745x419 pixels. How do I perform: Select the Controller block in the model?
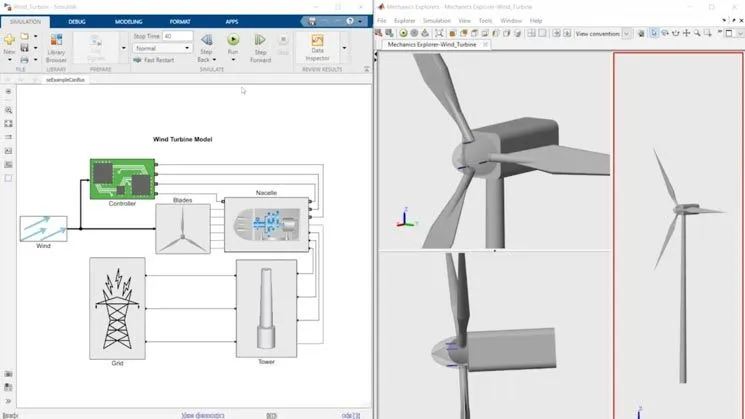click(x=122, y=179)
